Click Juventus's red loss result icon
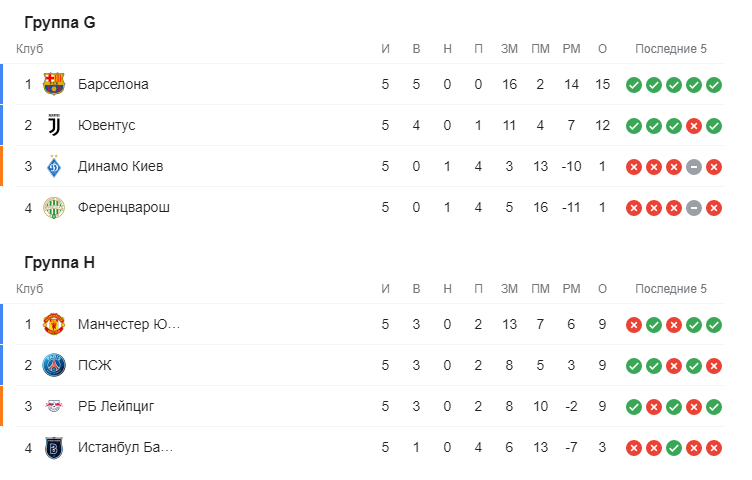This screenshot has width=752, height=480. coord(693,126)
